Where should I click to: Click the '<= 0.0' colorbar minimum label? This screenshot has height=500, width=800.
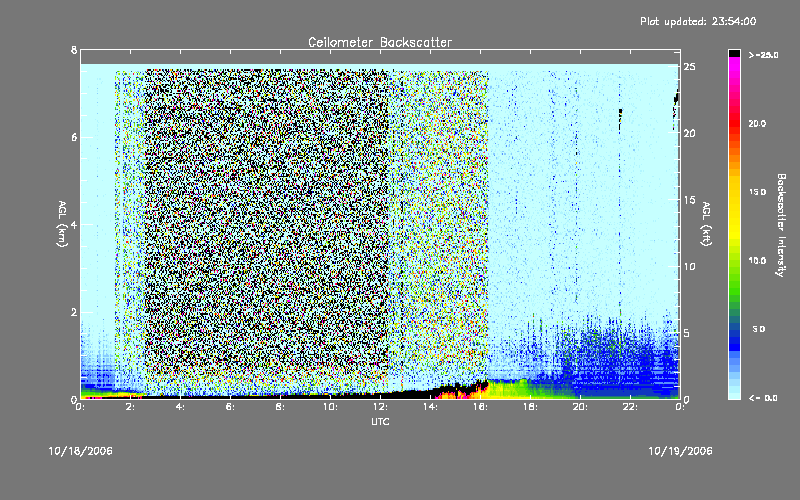click(763, 398)
